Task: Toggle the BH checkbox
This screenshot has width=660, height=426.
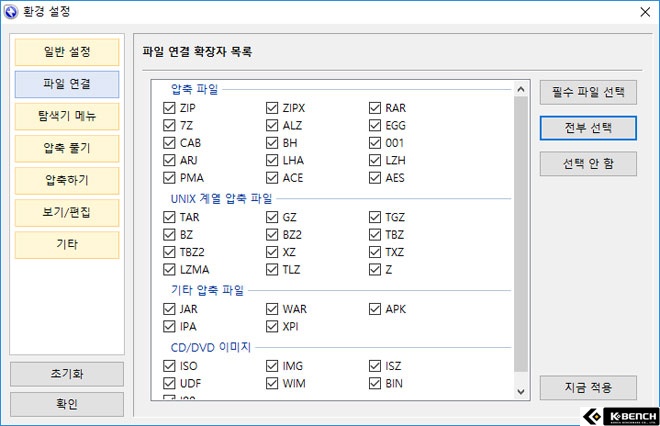Action: tap(272, 143)
